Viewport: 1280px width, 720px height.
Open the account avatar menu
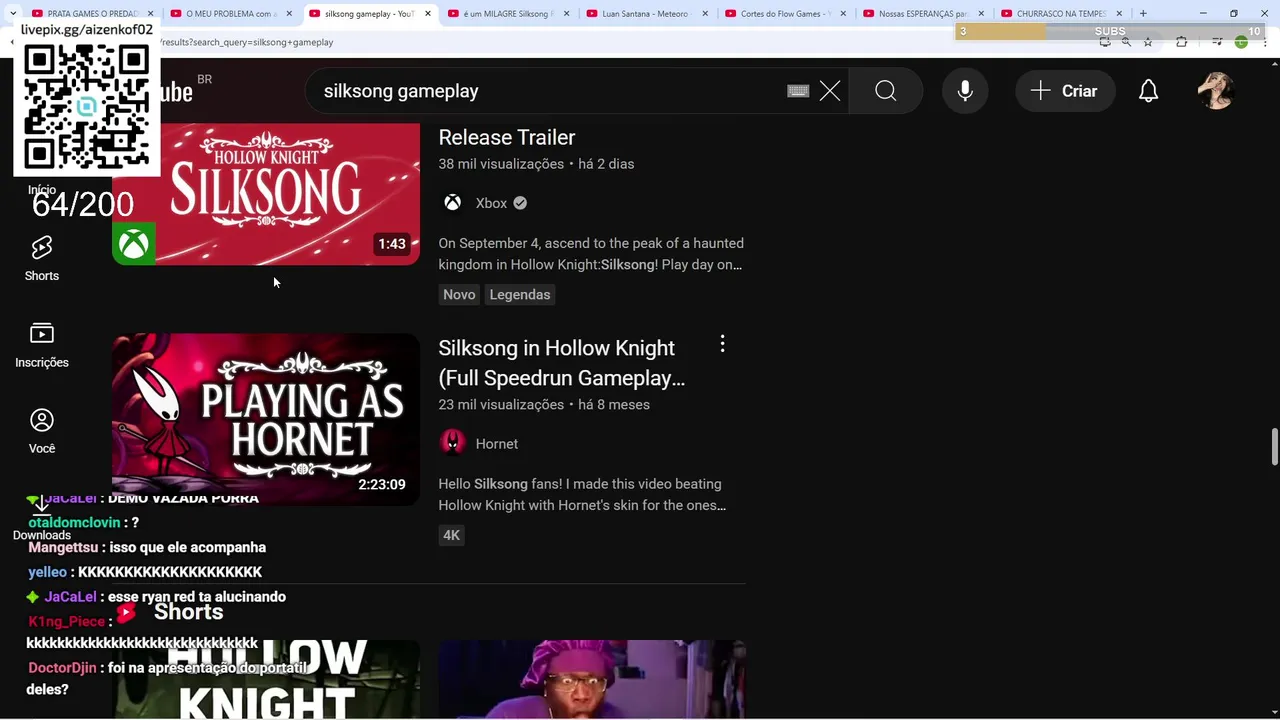click(1216, 91)
